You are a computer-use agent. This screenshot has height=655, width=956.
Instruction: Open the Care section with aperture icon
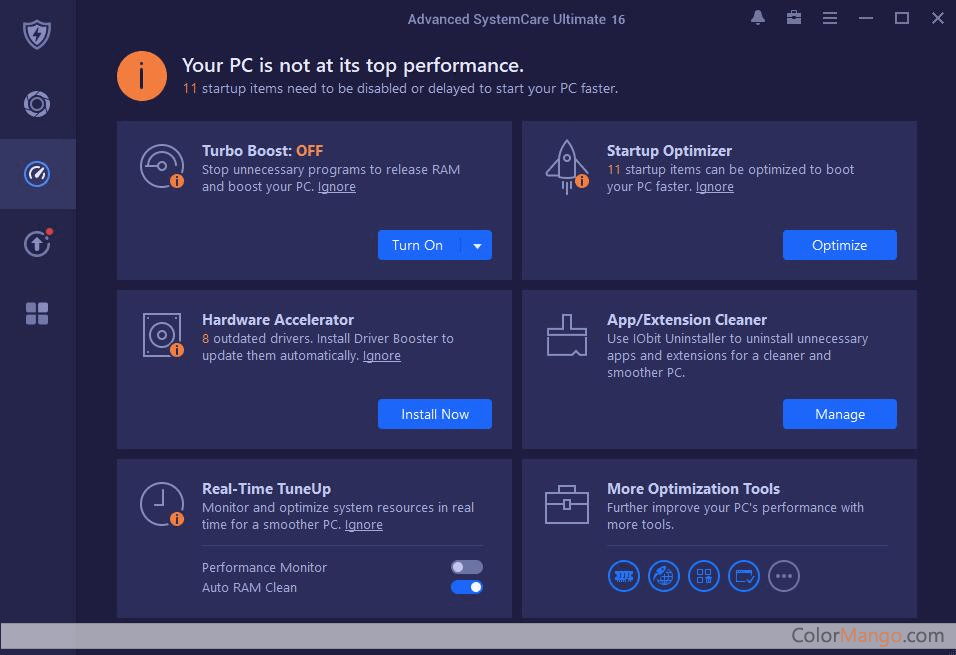(x=37, y=104)
